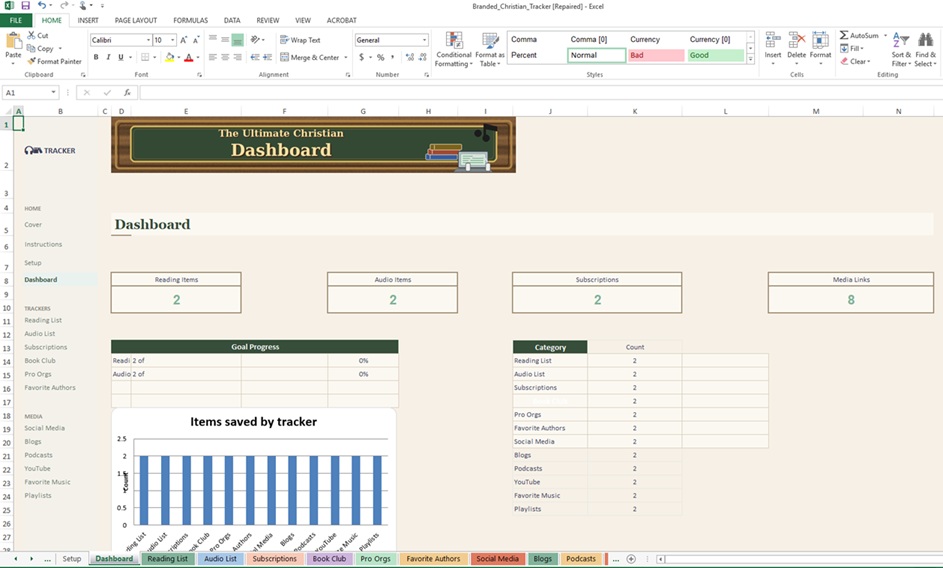Click the AutoSum sigma icon

844,35
